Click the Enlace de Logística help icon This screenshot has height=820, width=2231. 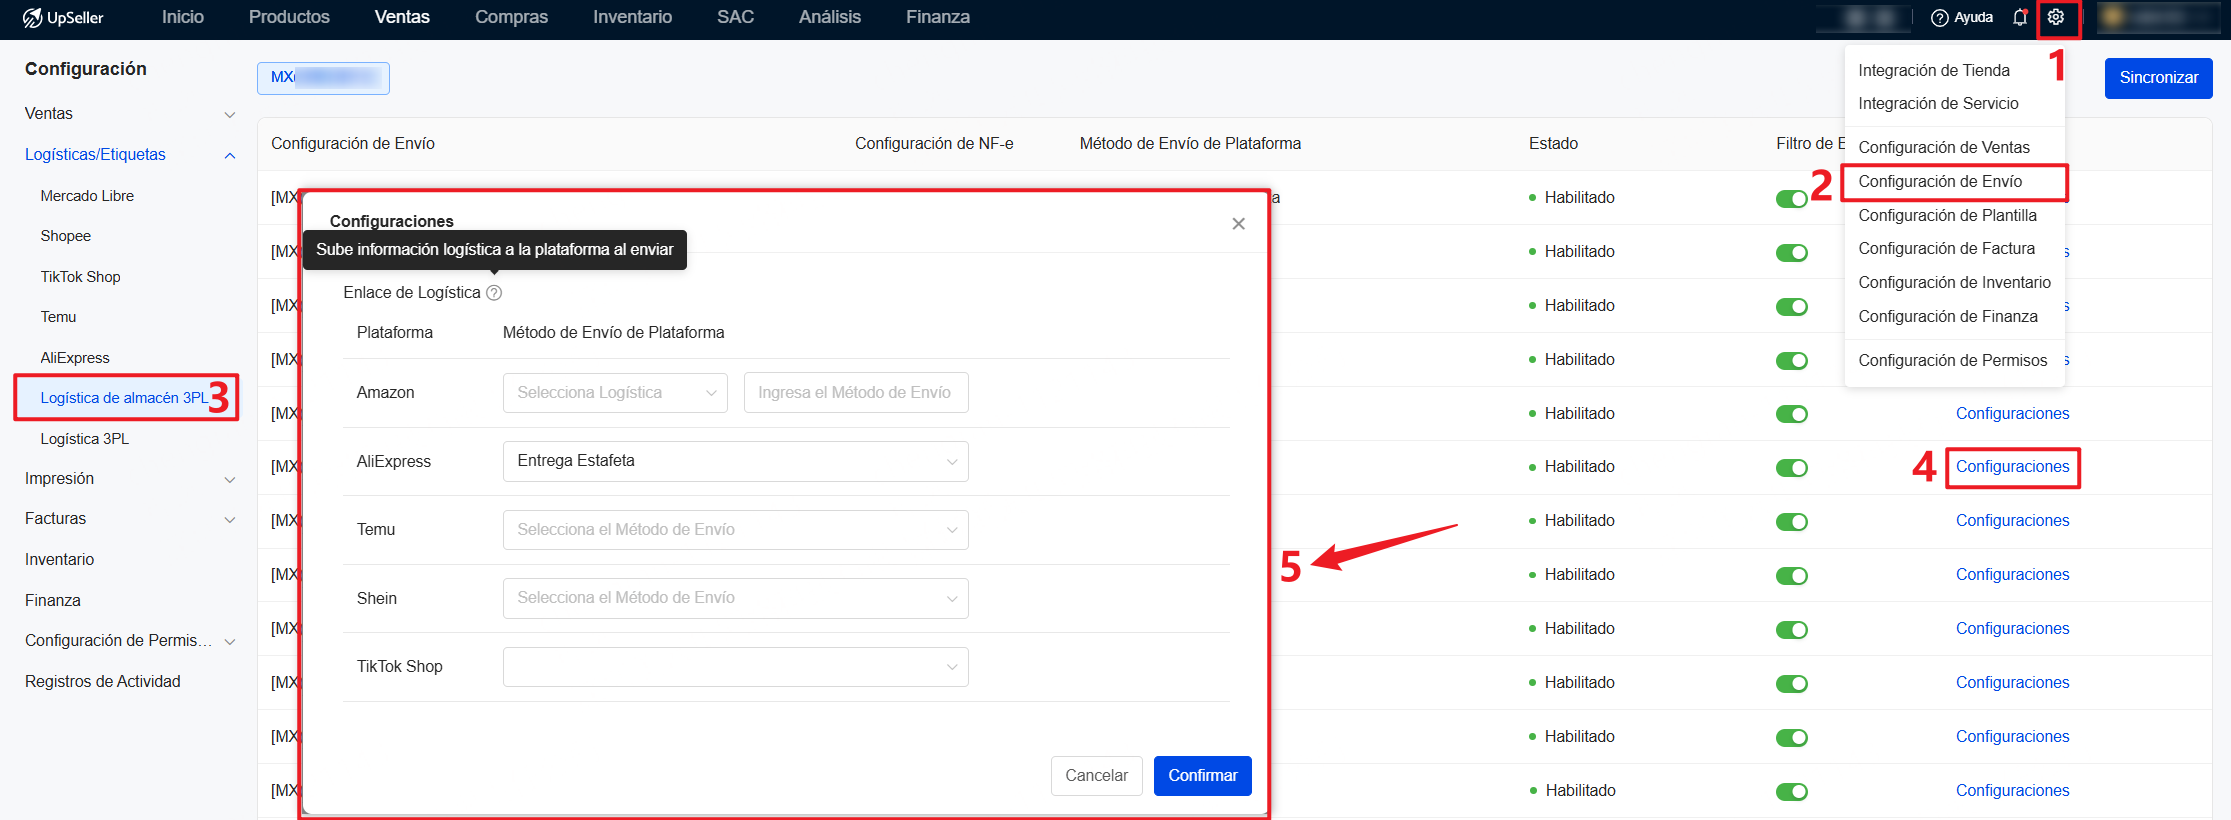click(x=494, y=293)
